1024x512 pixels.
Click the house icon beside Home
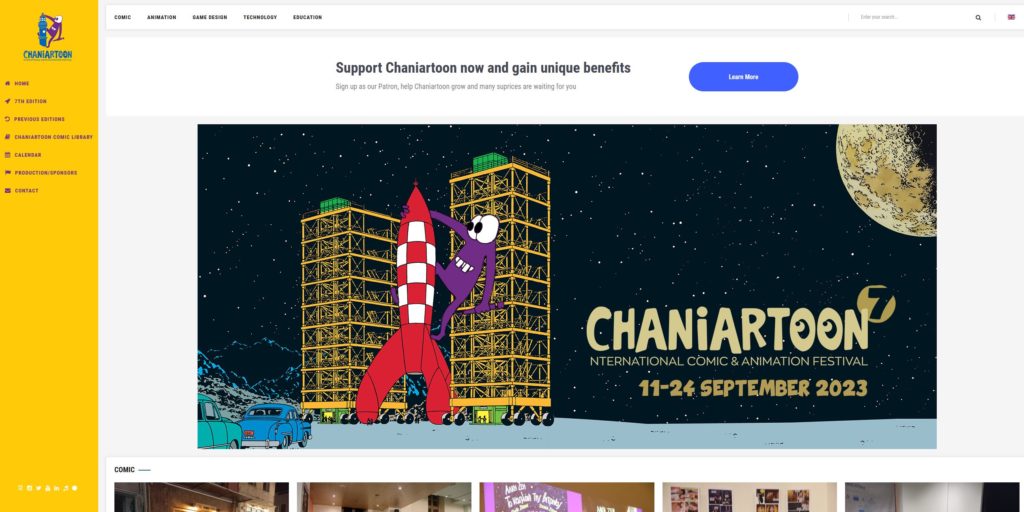tap(8, 84)
